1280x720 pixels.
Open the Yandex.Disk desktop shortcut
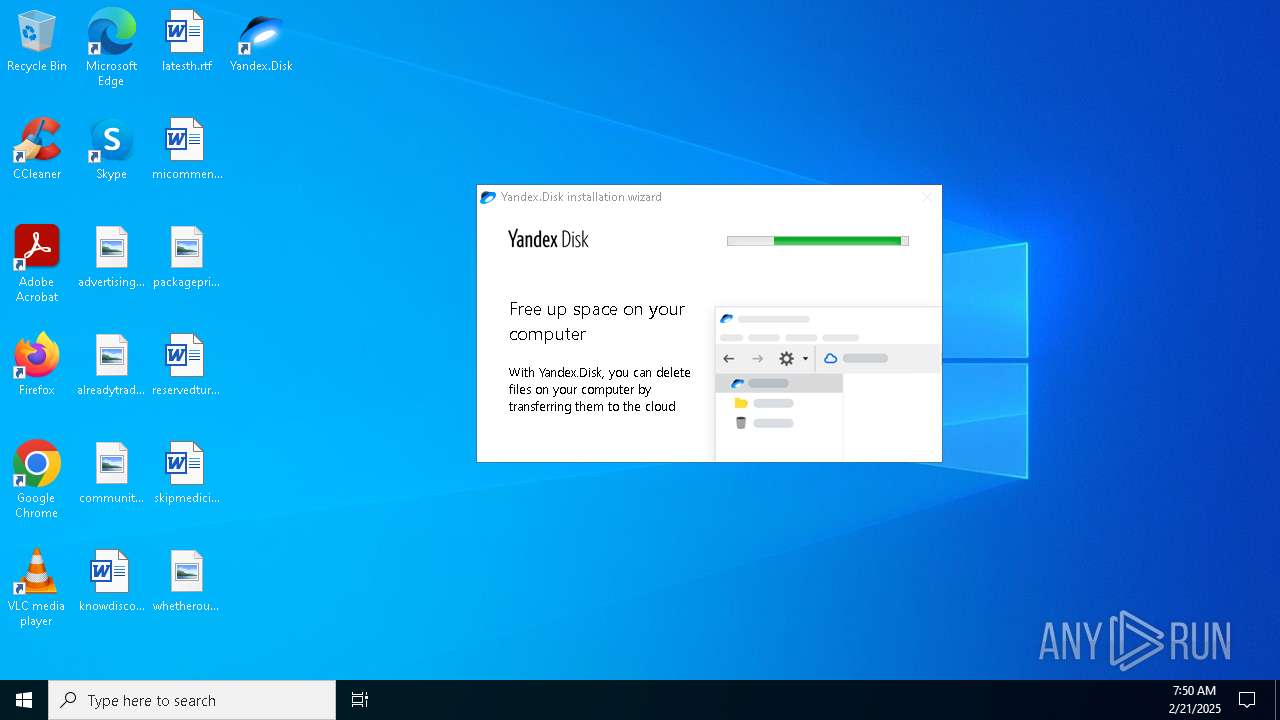[x=261, y=42]
